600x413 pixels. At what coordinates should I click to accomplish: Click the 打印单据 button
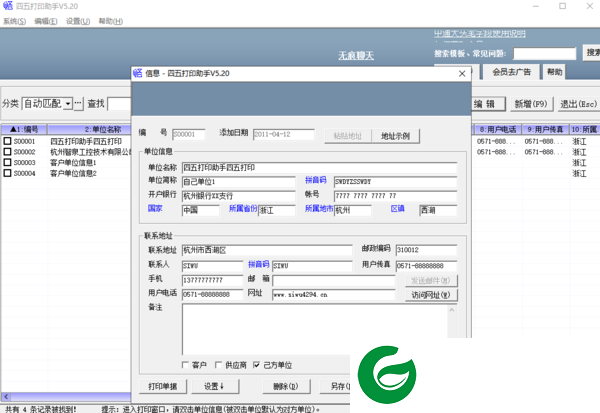pos(163,386)
